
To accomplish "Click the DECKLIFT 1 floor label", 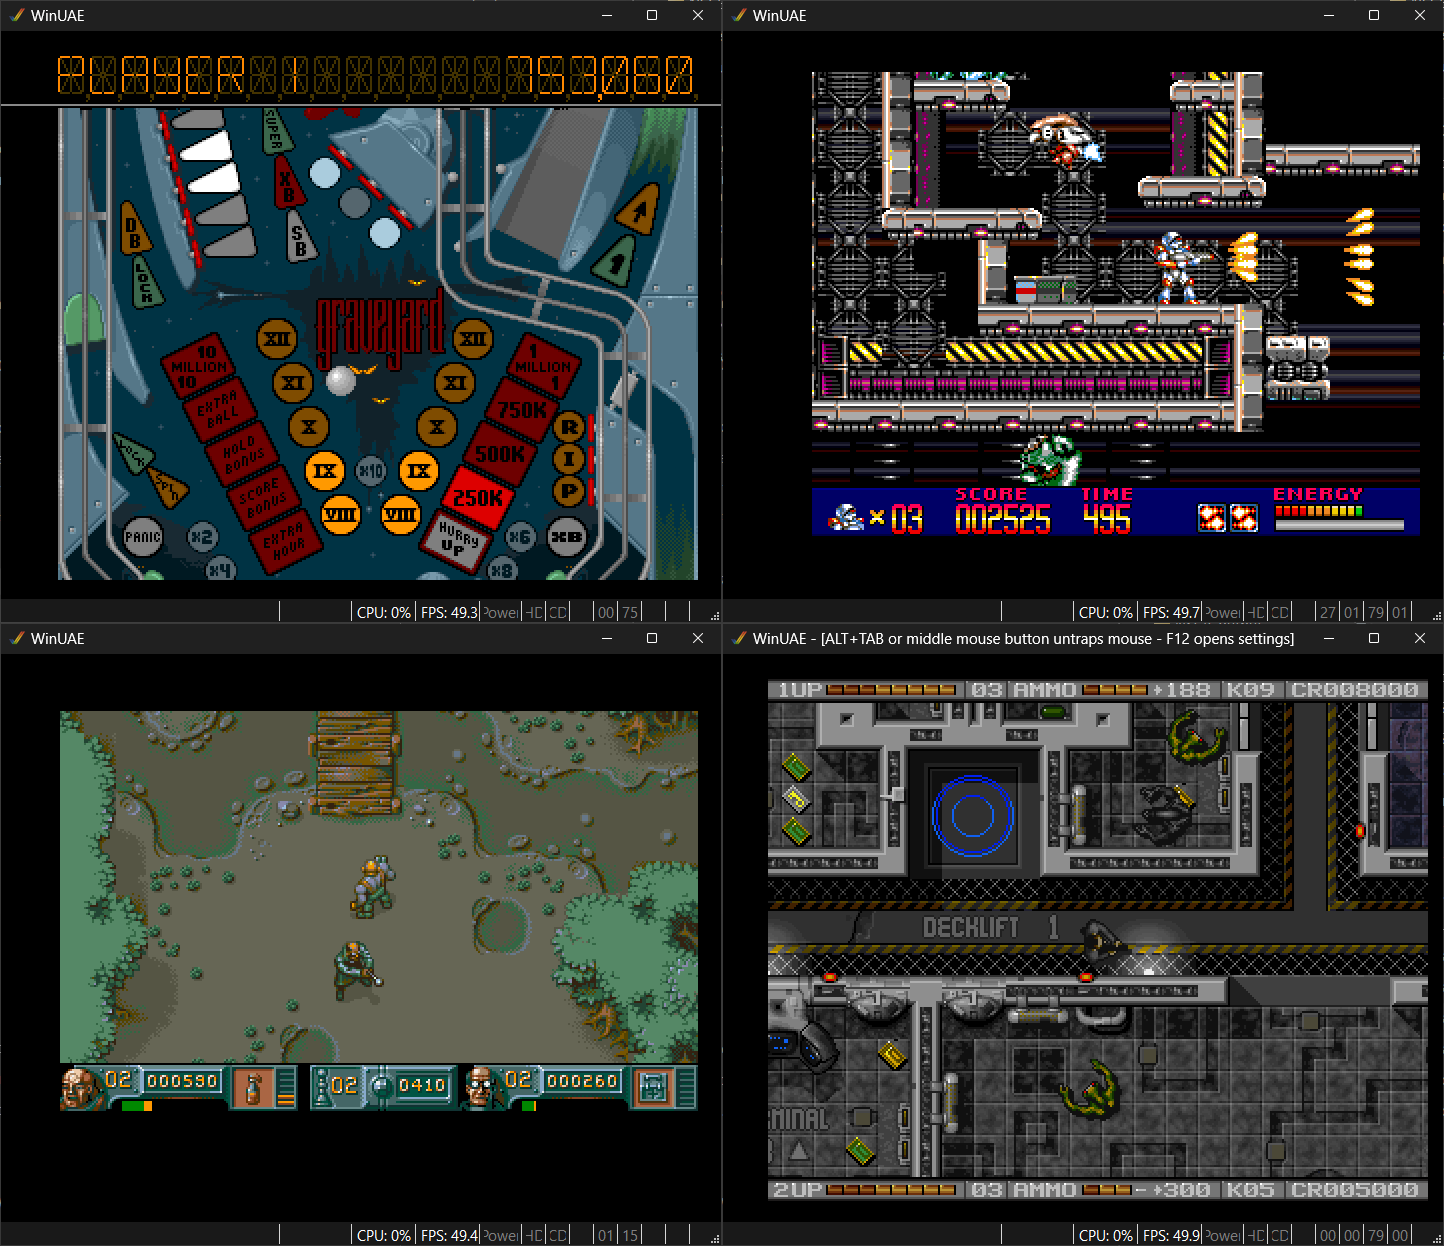I will click(990, 927).
